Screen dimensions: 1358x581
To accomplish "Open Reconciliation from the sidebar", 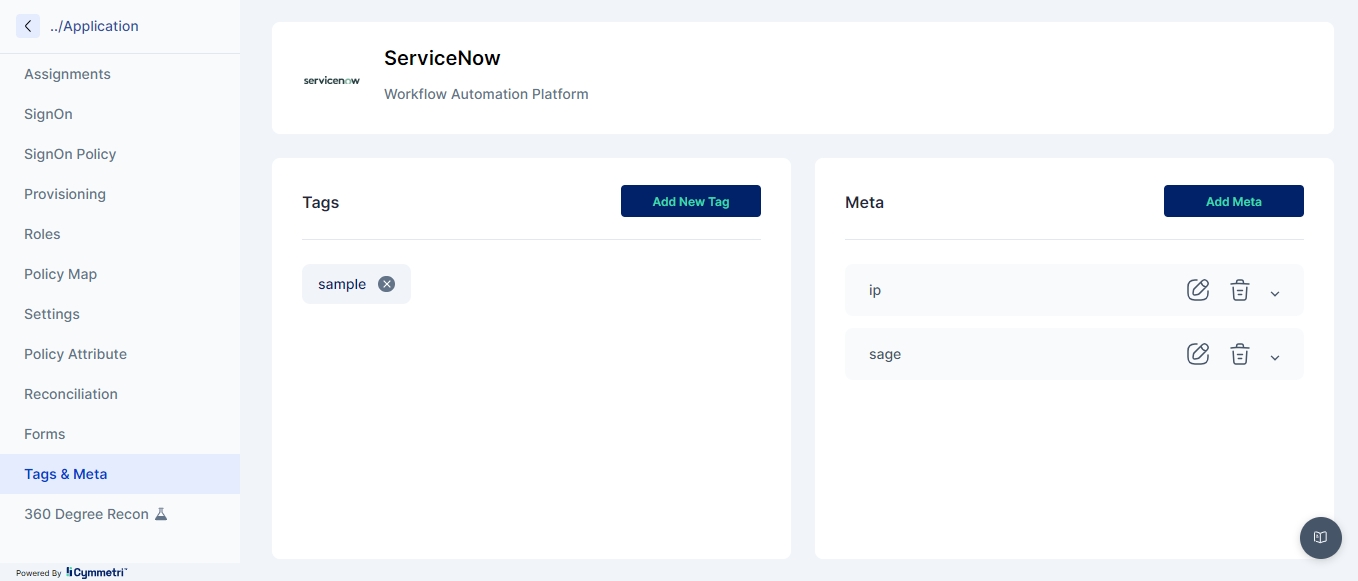I will click(71, 394).
